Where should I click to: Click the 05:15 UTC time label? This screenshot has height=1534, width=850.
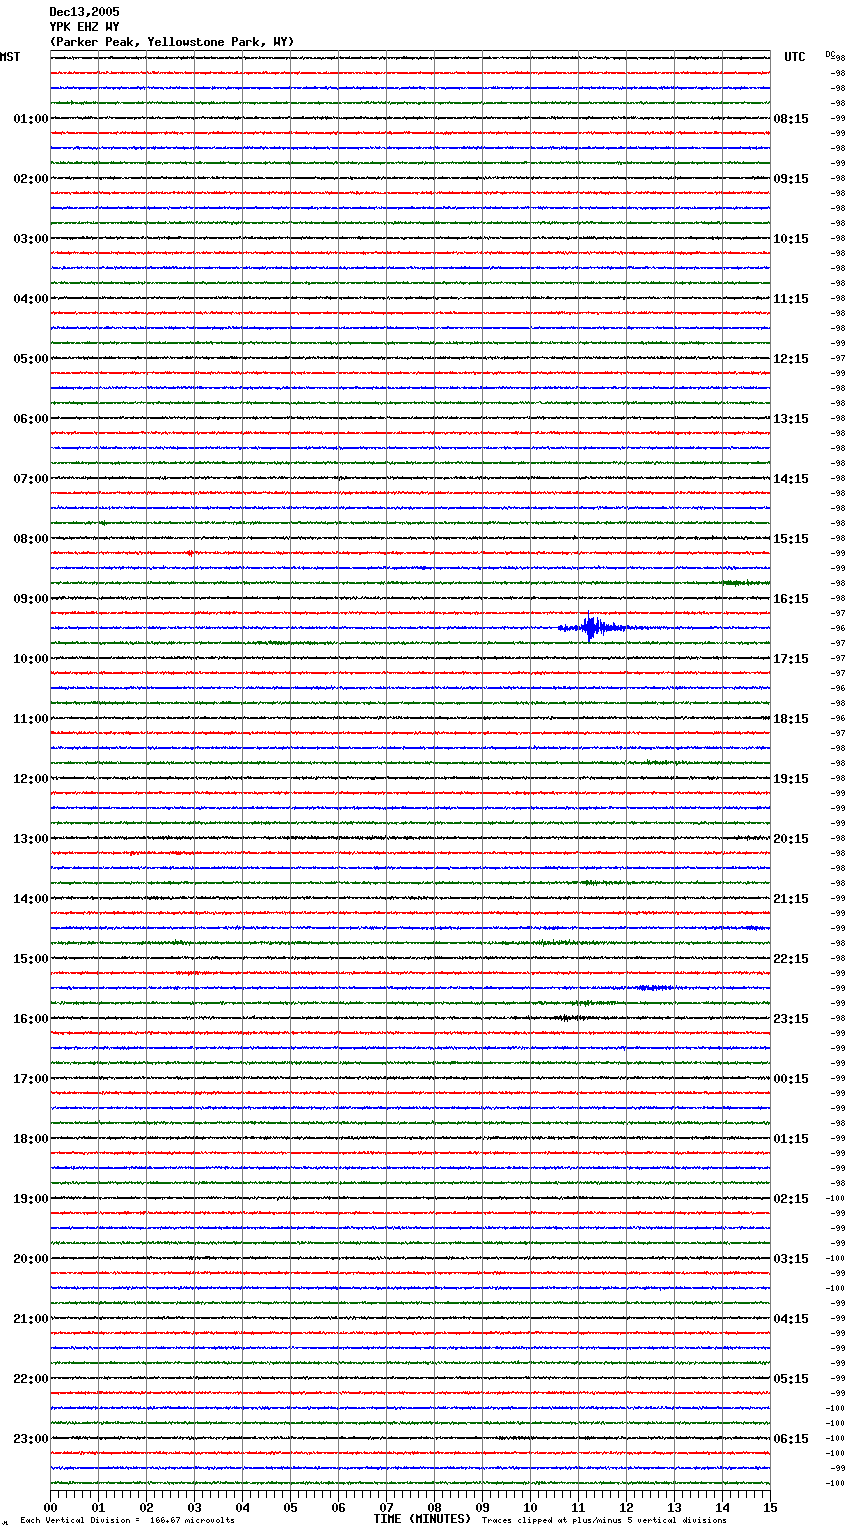click(791, 1379)
